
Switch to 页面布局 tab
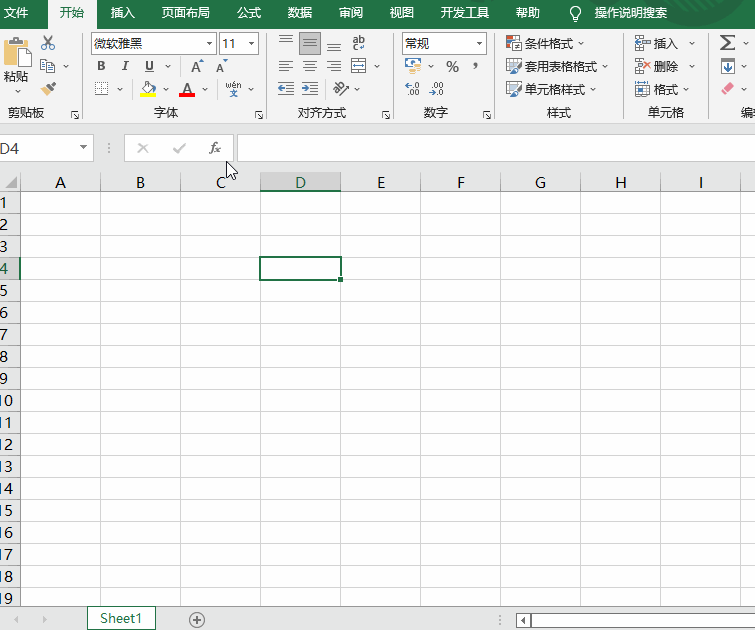185,13
